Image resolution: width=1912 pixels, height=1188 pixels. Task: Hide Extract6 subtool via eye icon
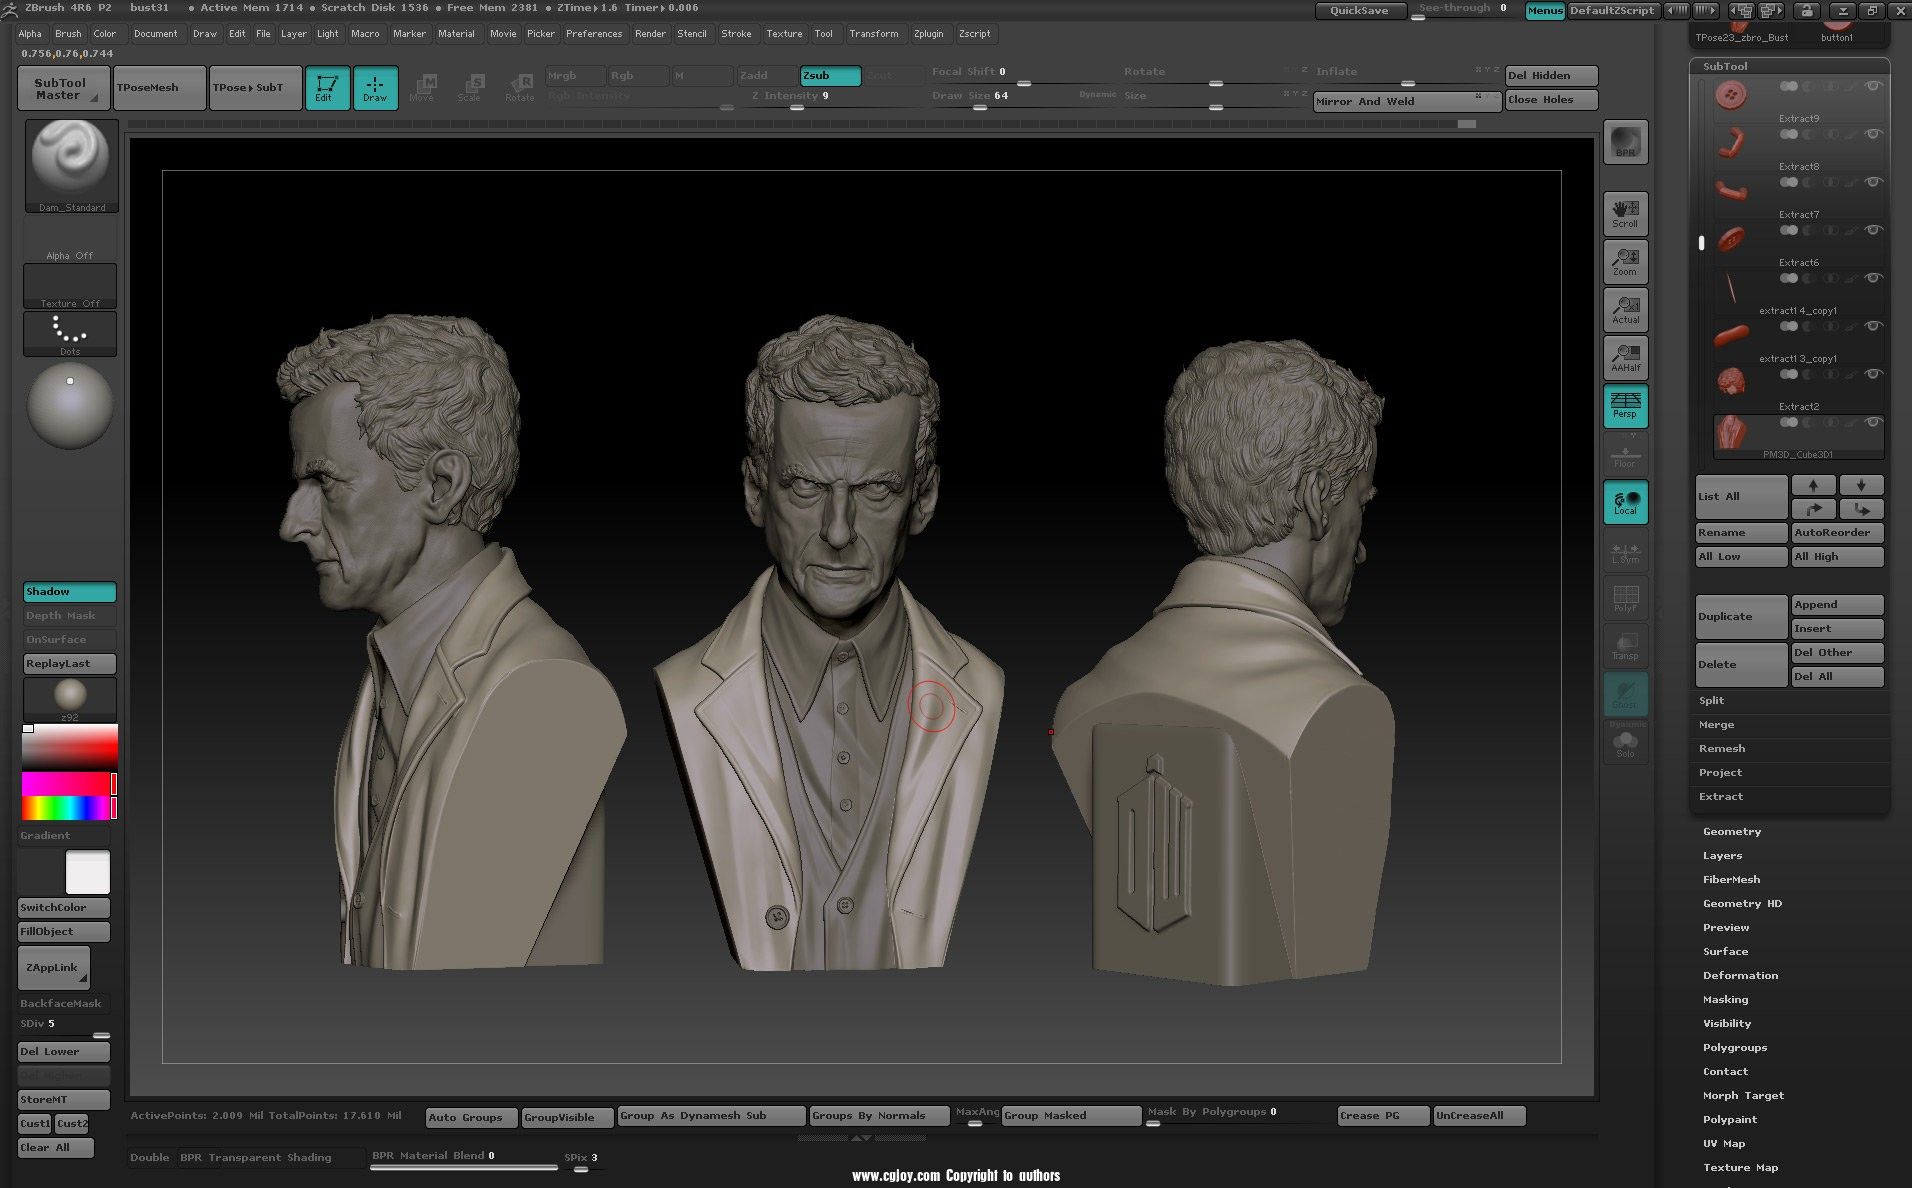click(1873, 230)
